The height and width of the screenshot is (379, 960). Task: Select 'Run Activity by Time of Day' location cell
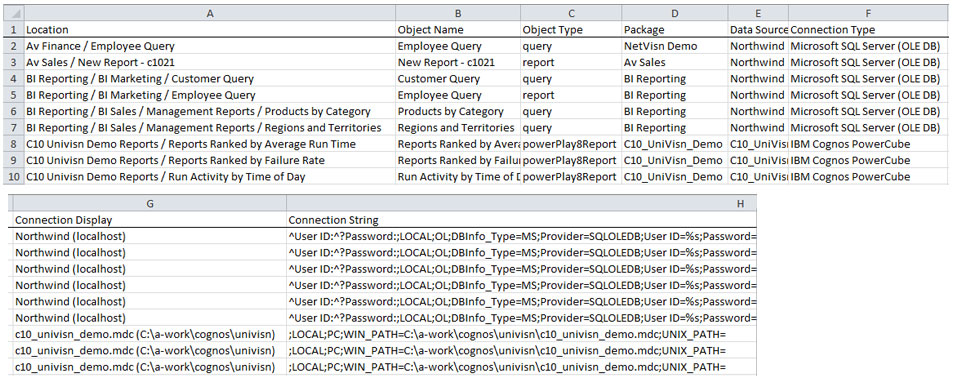(209, 177)
